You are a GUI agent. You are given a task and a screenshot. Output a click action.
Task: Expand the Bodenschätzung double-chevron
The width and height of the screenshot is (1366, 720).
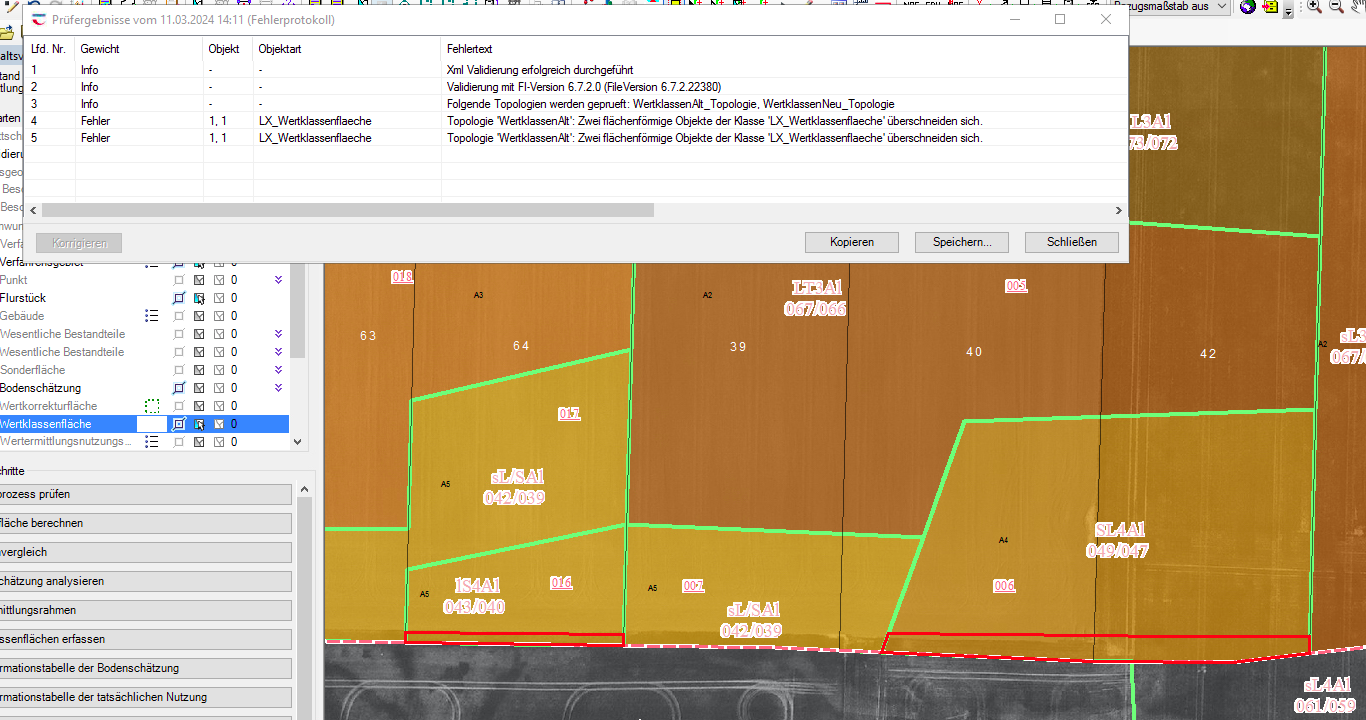(279, 388)
